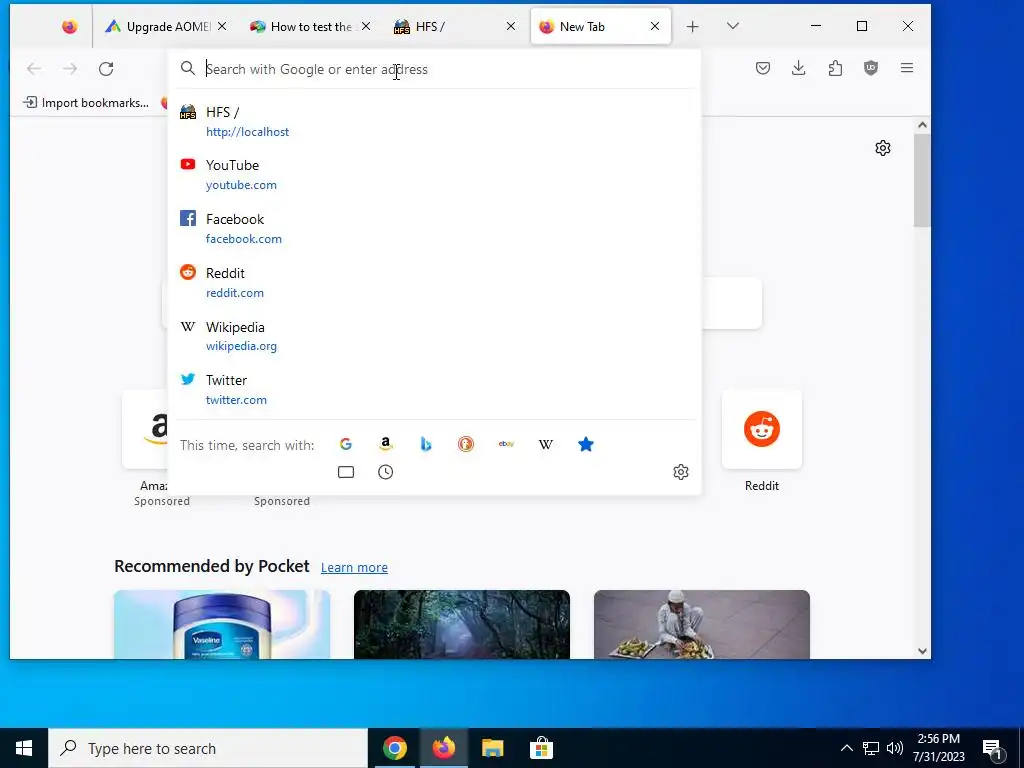
Task: Launch Chrome from the taskbar
Action: point(394,748)
